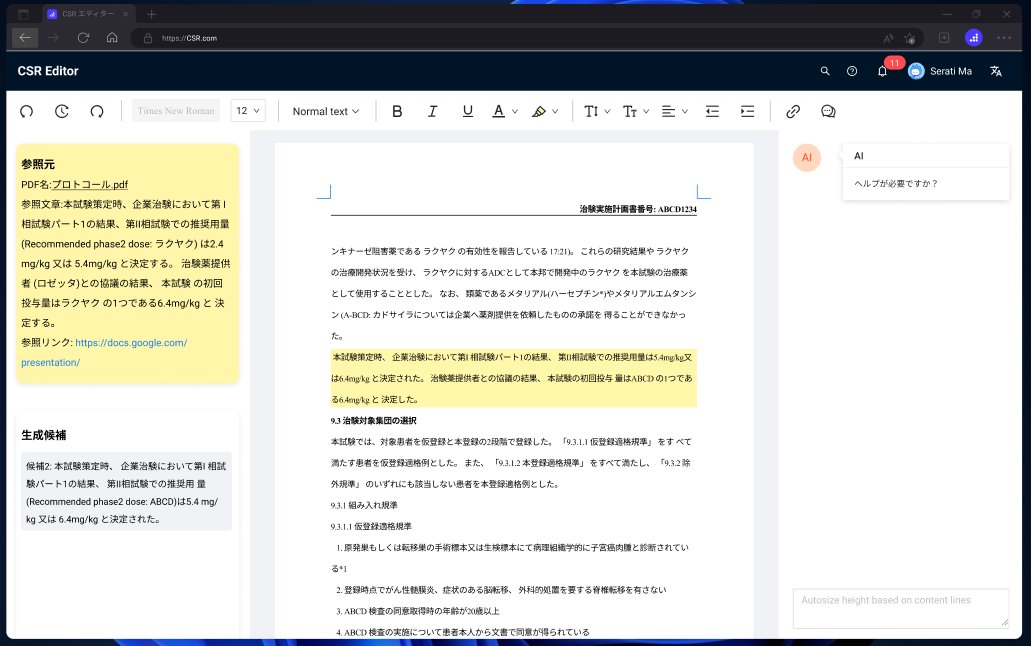The width and height of the screenshot is (1031, 646).
Task: Click the 参照元 panel heading
Action: 38,164
